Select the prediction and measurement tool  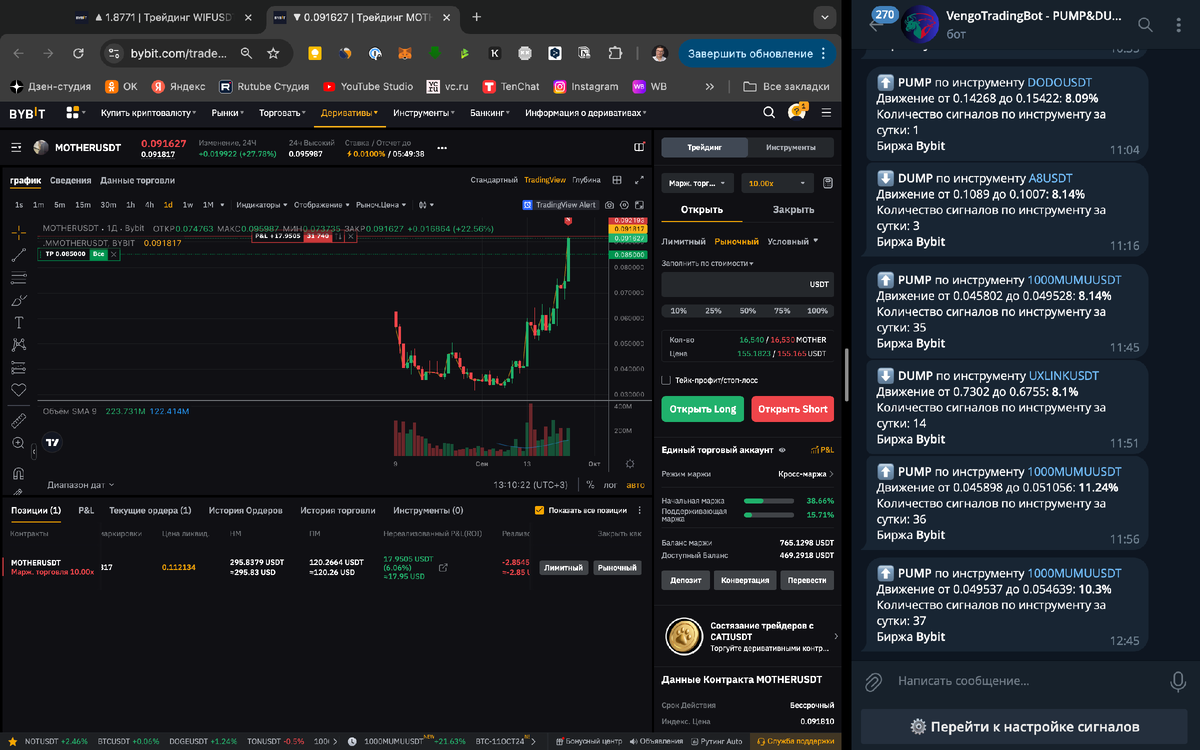19,368
